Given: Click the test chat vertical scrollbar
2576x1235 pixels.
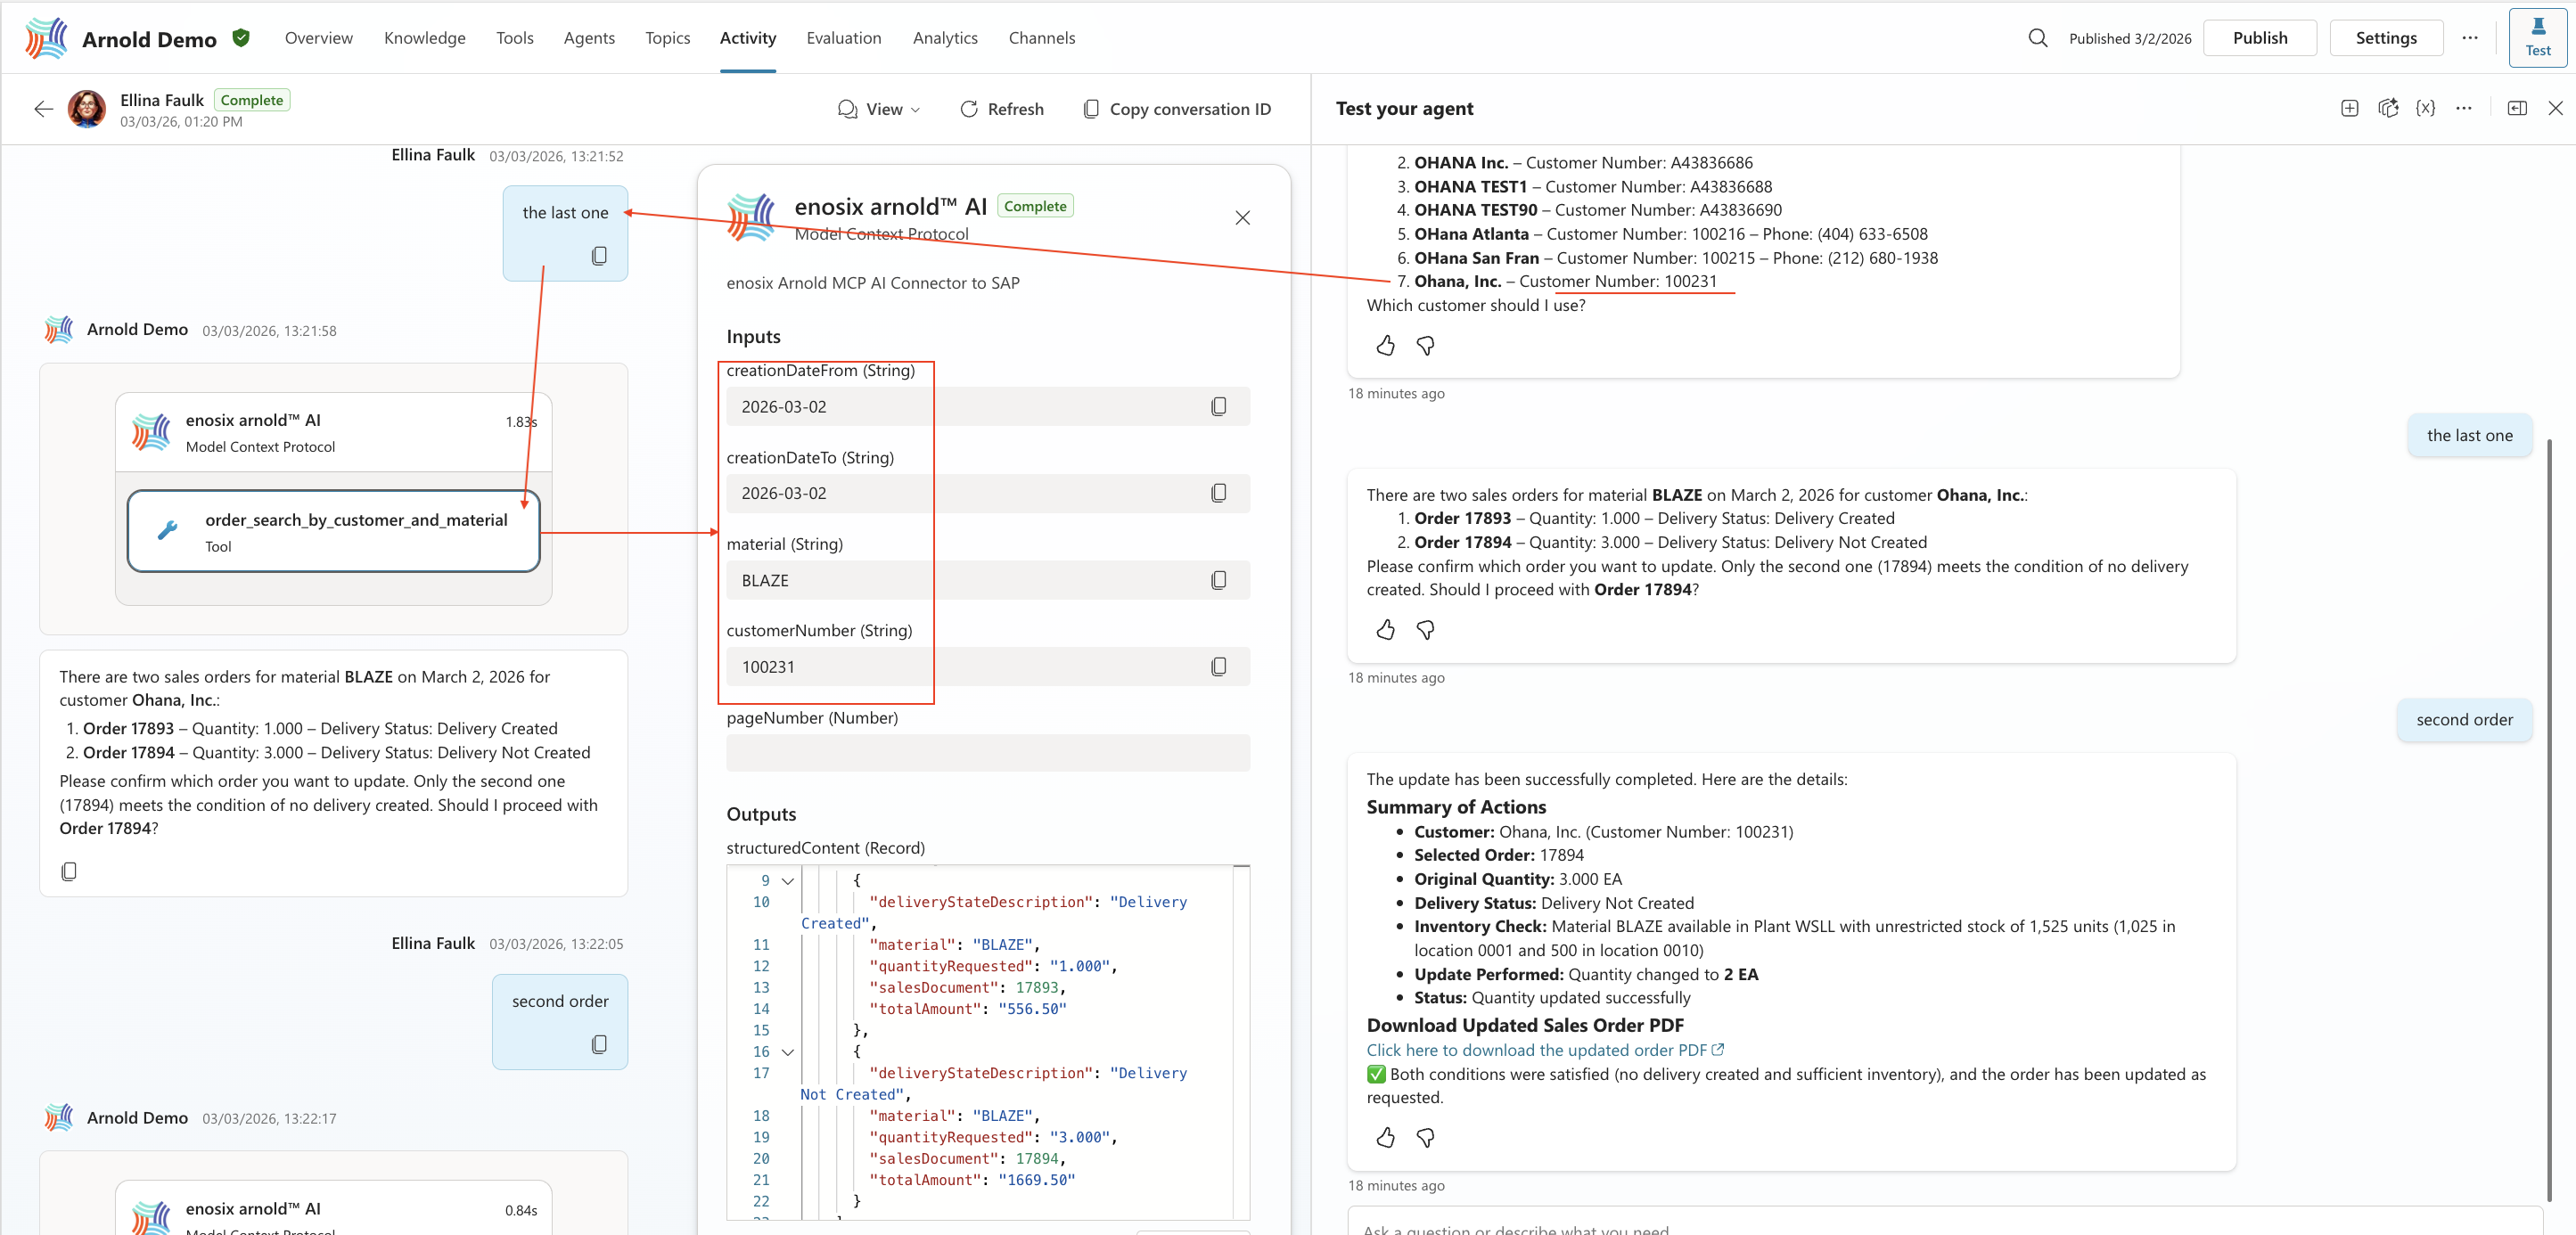Looking at the screenshot, I should point(2548,819).
